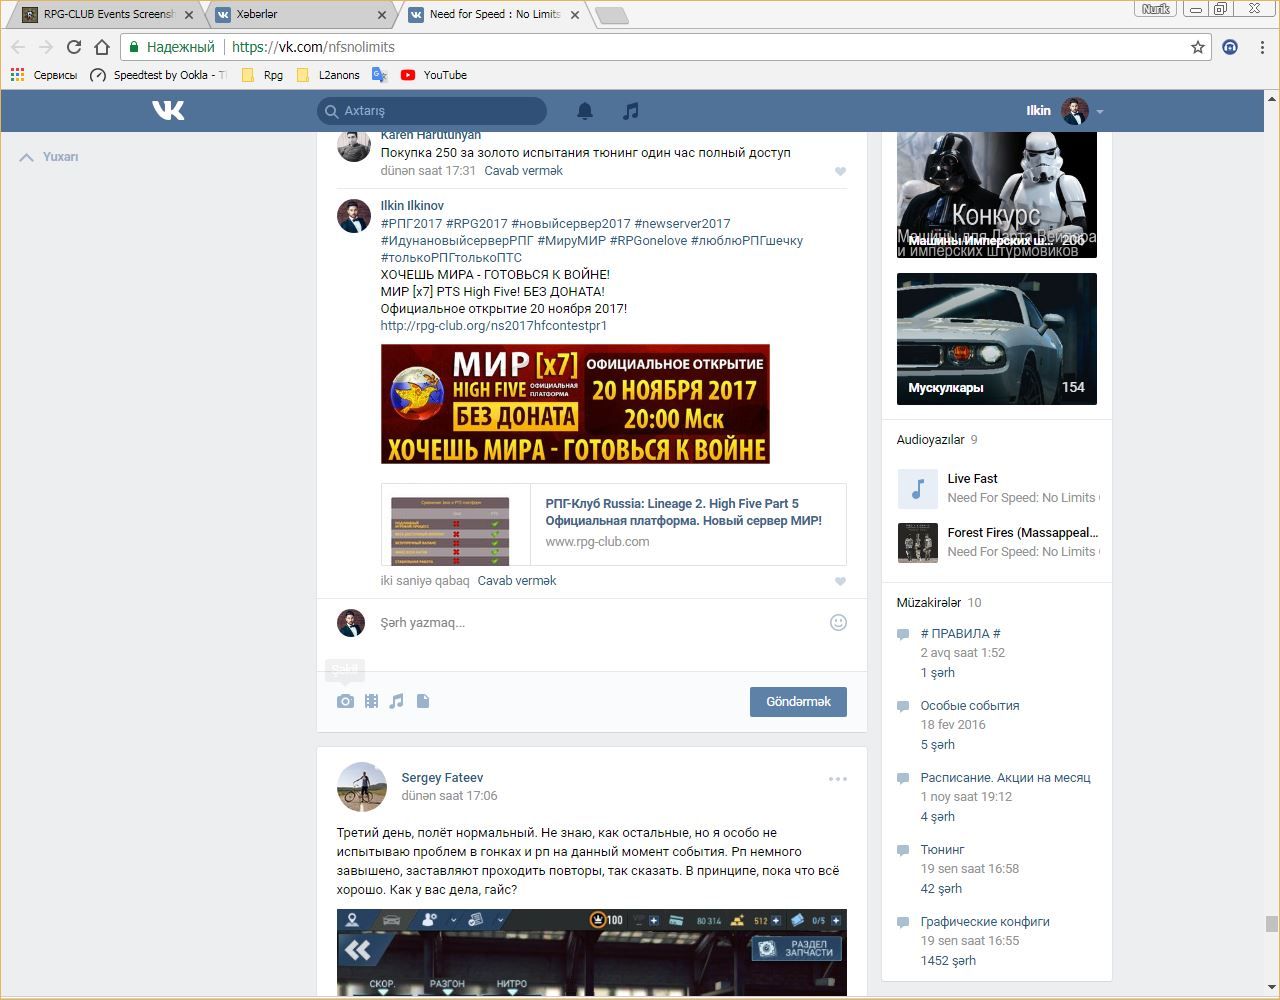Attach a document using the file icon
1280x1000 pixels.
(x=423, y=701)
